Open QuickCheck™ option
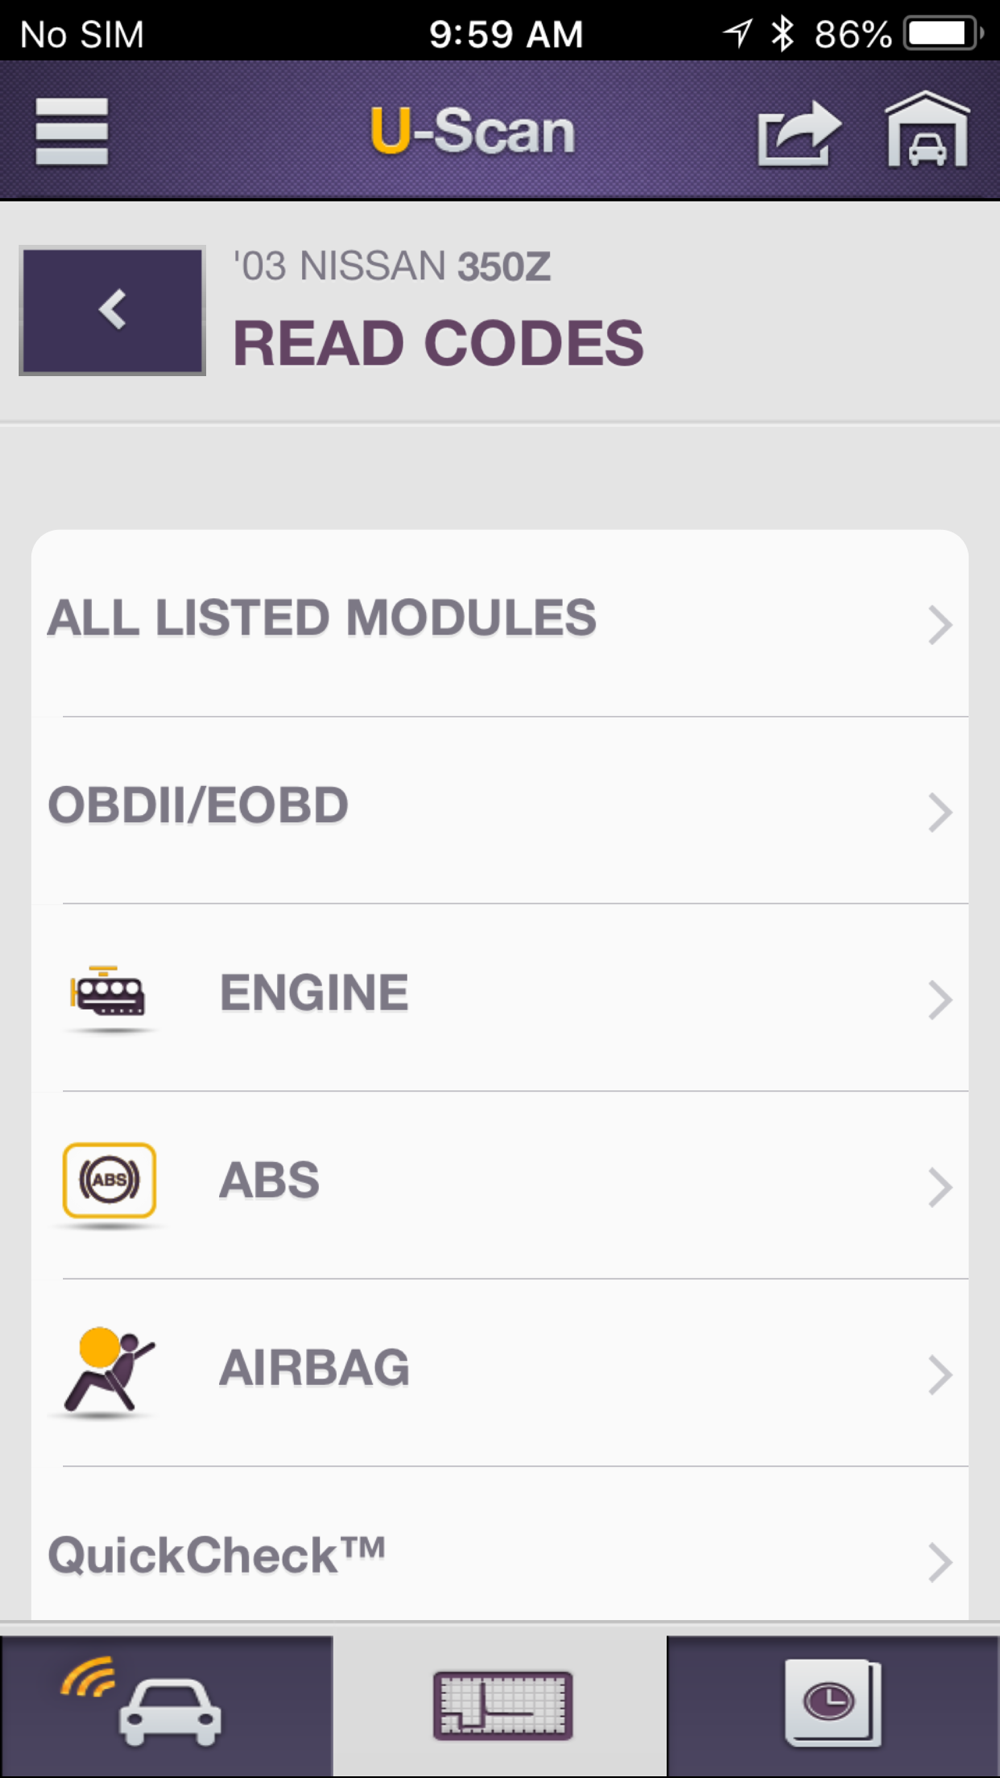 tap(217, 1556)
